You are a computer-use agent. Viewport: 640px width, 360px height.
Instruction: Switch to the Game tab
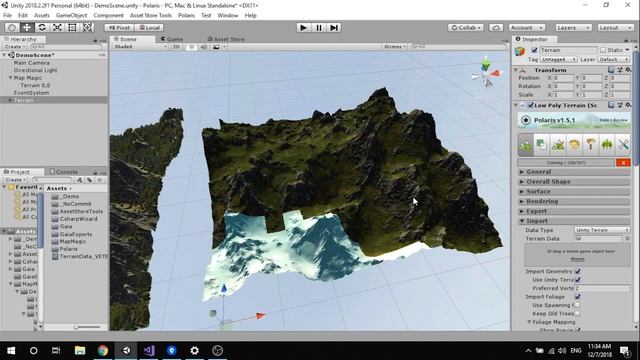click(171, 39)
